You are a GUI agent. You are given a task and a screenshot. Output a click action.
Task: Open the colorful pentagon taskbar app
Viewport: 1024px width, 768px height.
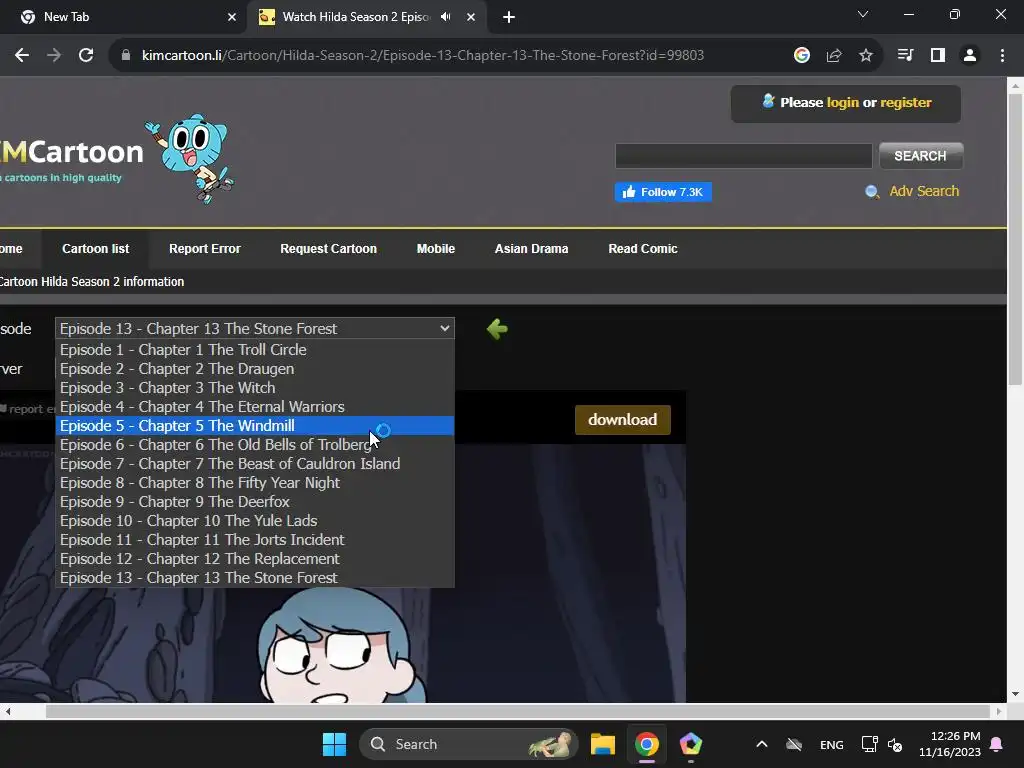tap(690, 744)
